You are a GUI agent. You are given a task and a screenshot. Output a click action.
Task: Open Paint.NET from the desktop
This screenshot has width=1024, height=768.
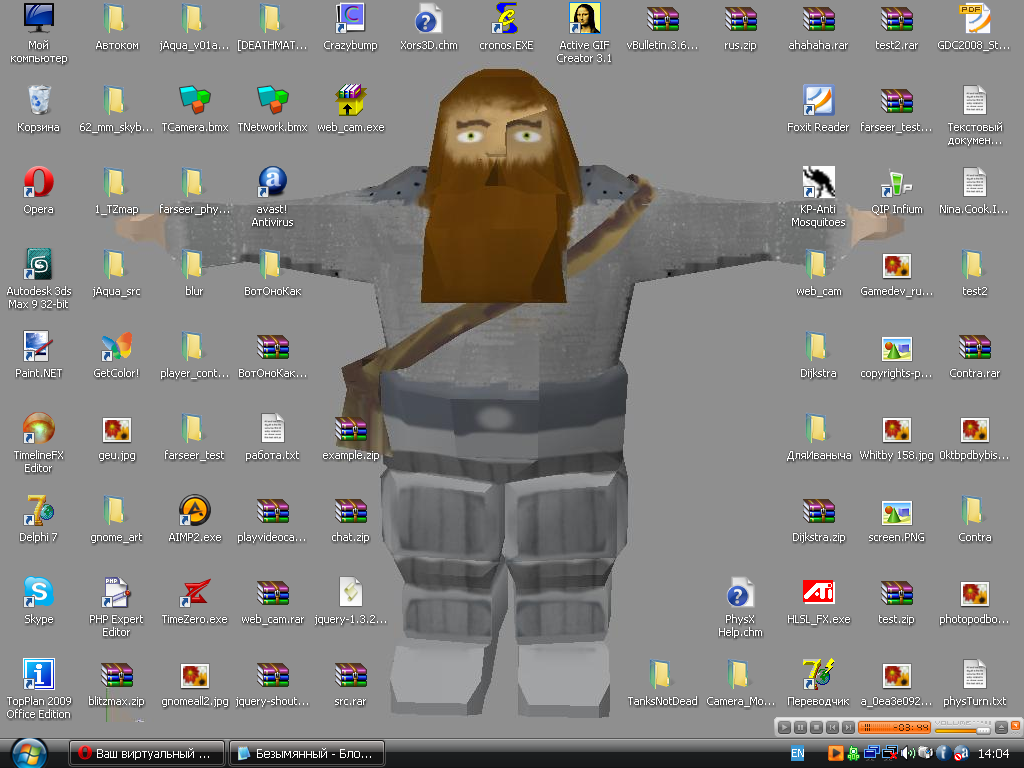pos(38,347)
